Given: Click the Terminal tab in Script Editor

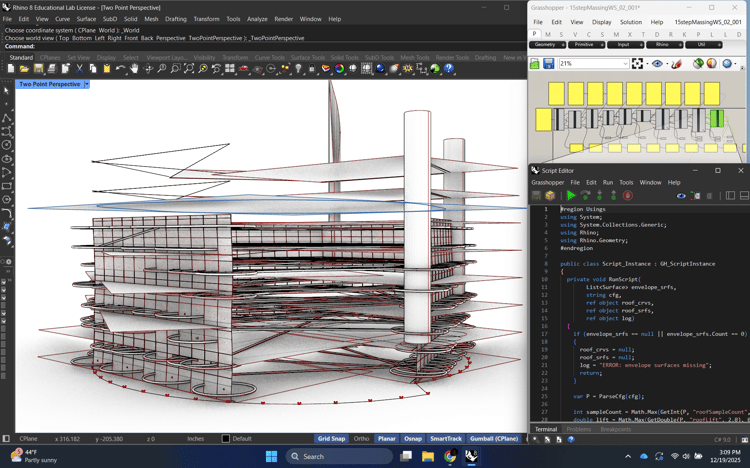Looking at the screenshot, I should pos(546,429).
